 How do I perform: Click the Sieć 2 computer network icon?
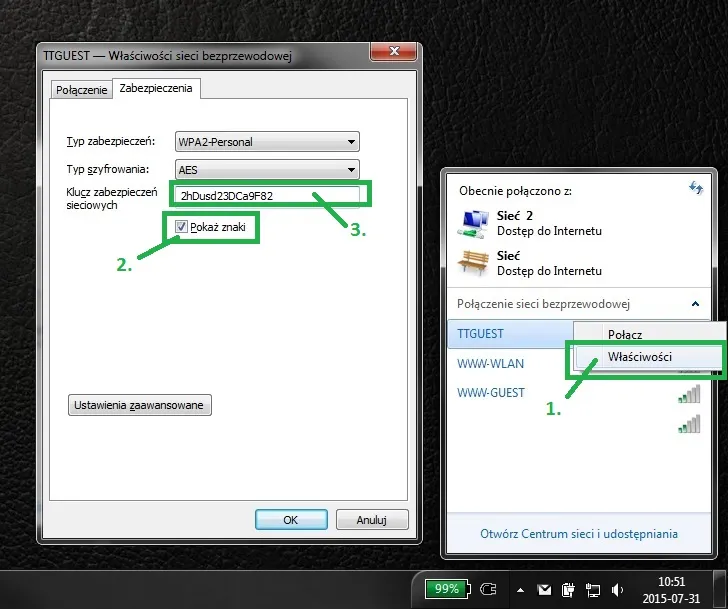(x=473, y=224)
